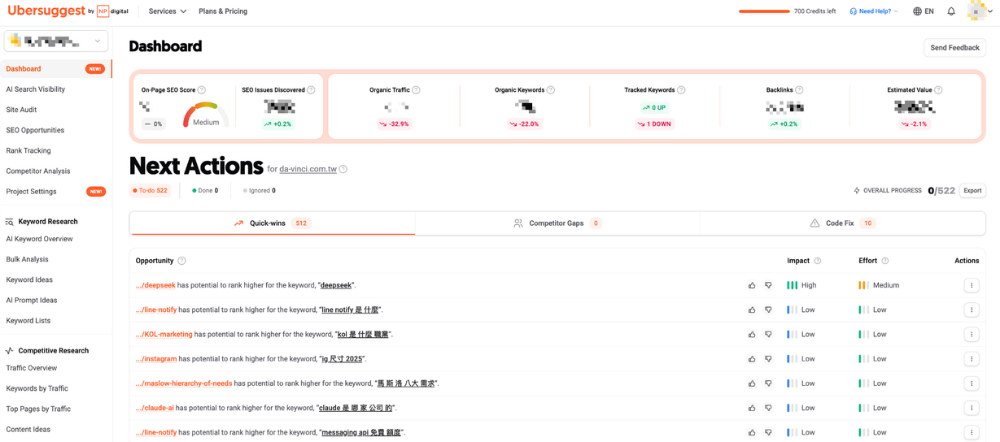
Task: Switch to Code Fix tab
Action: point(842,223)
